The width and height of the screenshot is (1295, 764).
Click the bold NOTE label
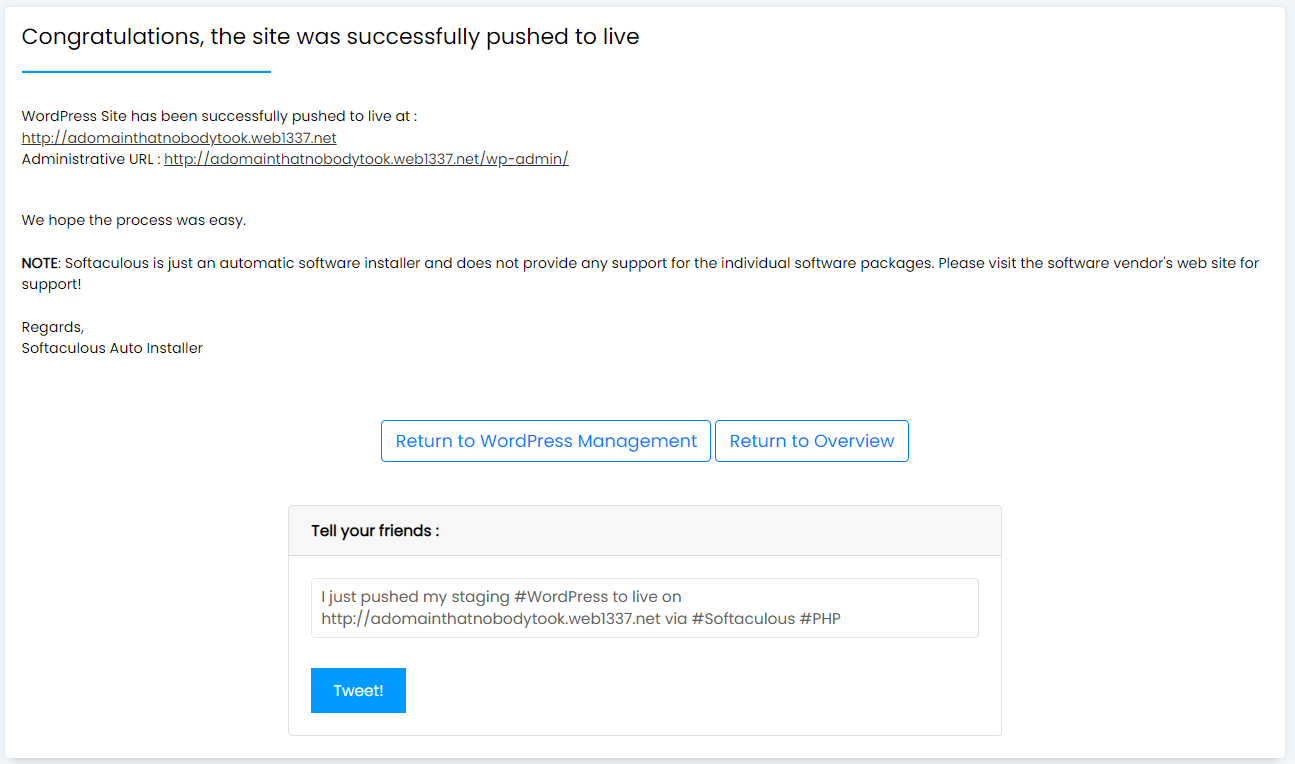(x=40, y=263)
